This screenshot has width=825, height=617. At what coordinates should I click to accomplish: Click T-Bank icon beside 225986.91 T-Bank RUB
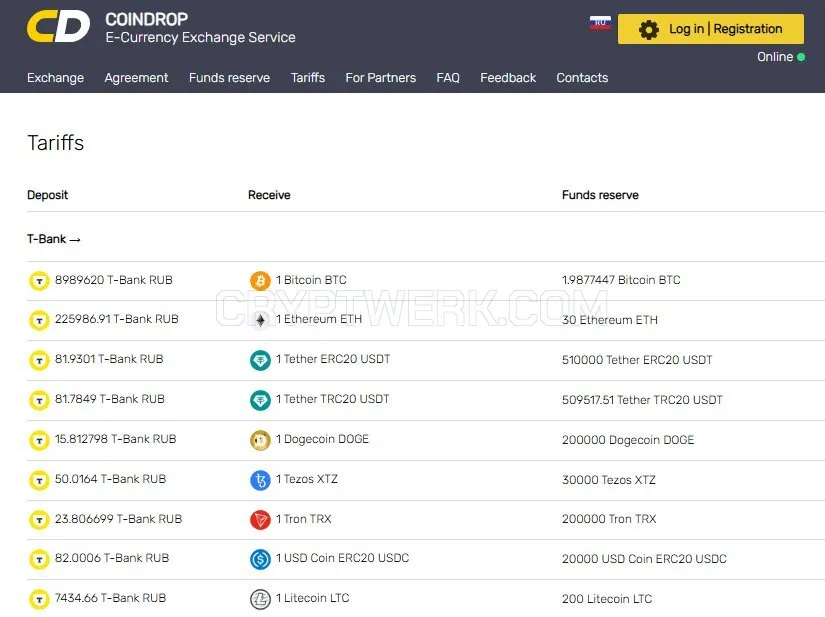click(x=39, y=320)
